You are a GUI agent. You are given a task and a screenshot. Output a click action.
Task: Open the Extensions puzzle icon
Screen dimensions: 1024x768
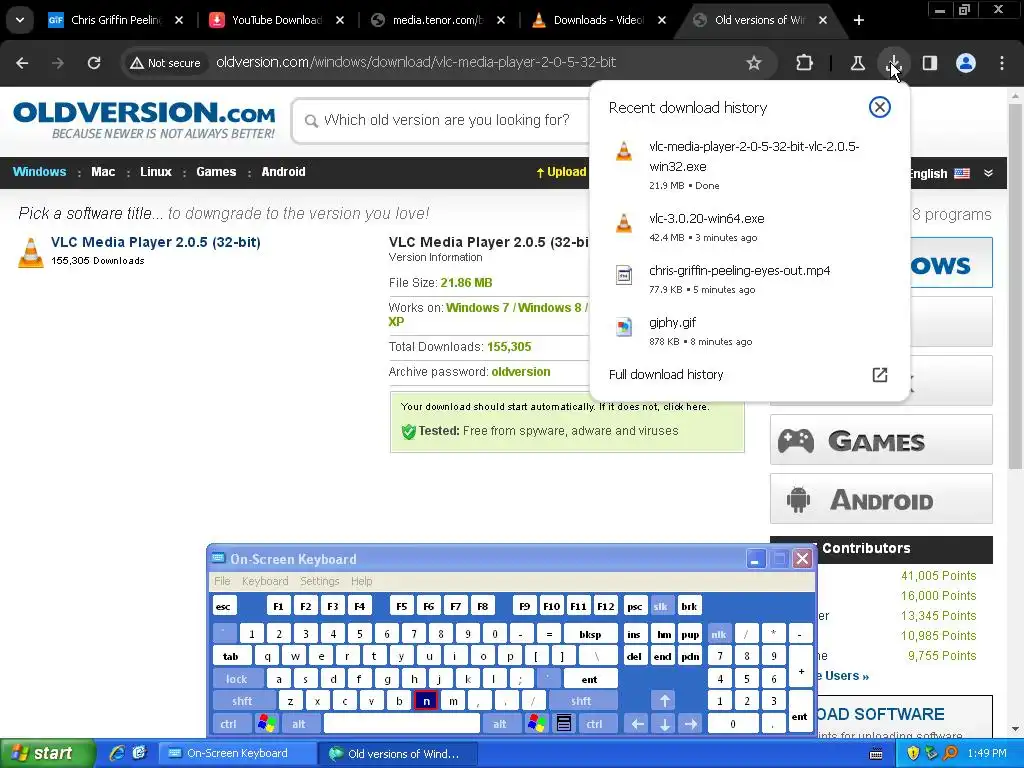tap(805, 63)
